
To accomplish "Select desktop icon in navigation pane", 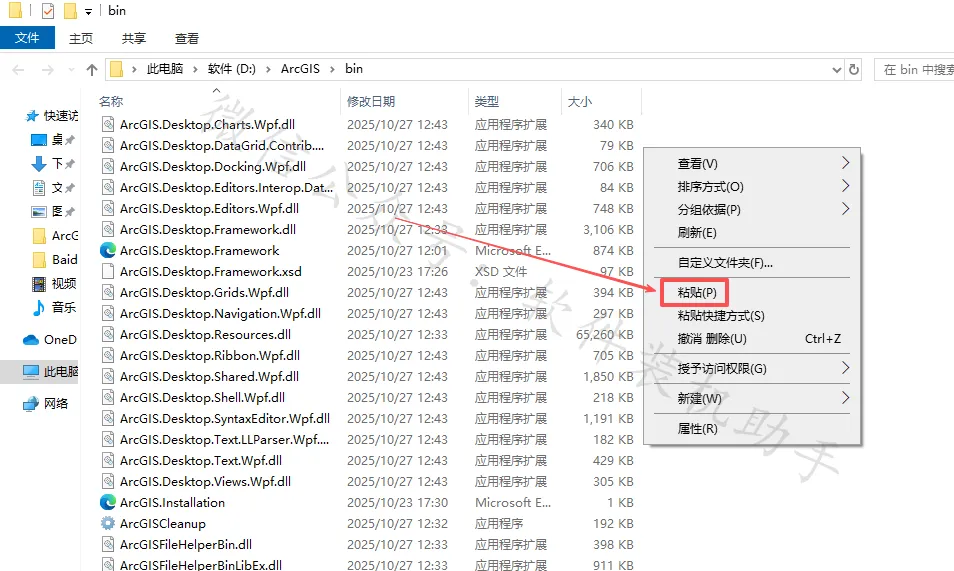I will click(38, 140).
